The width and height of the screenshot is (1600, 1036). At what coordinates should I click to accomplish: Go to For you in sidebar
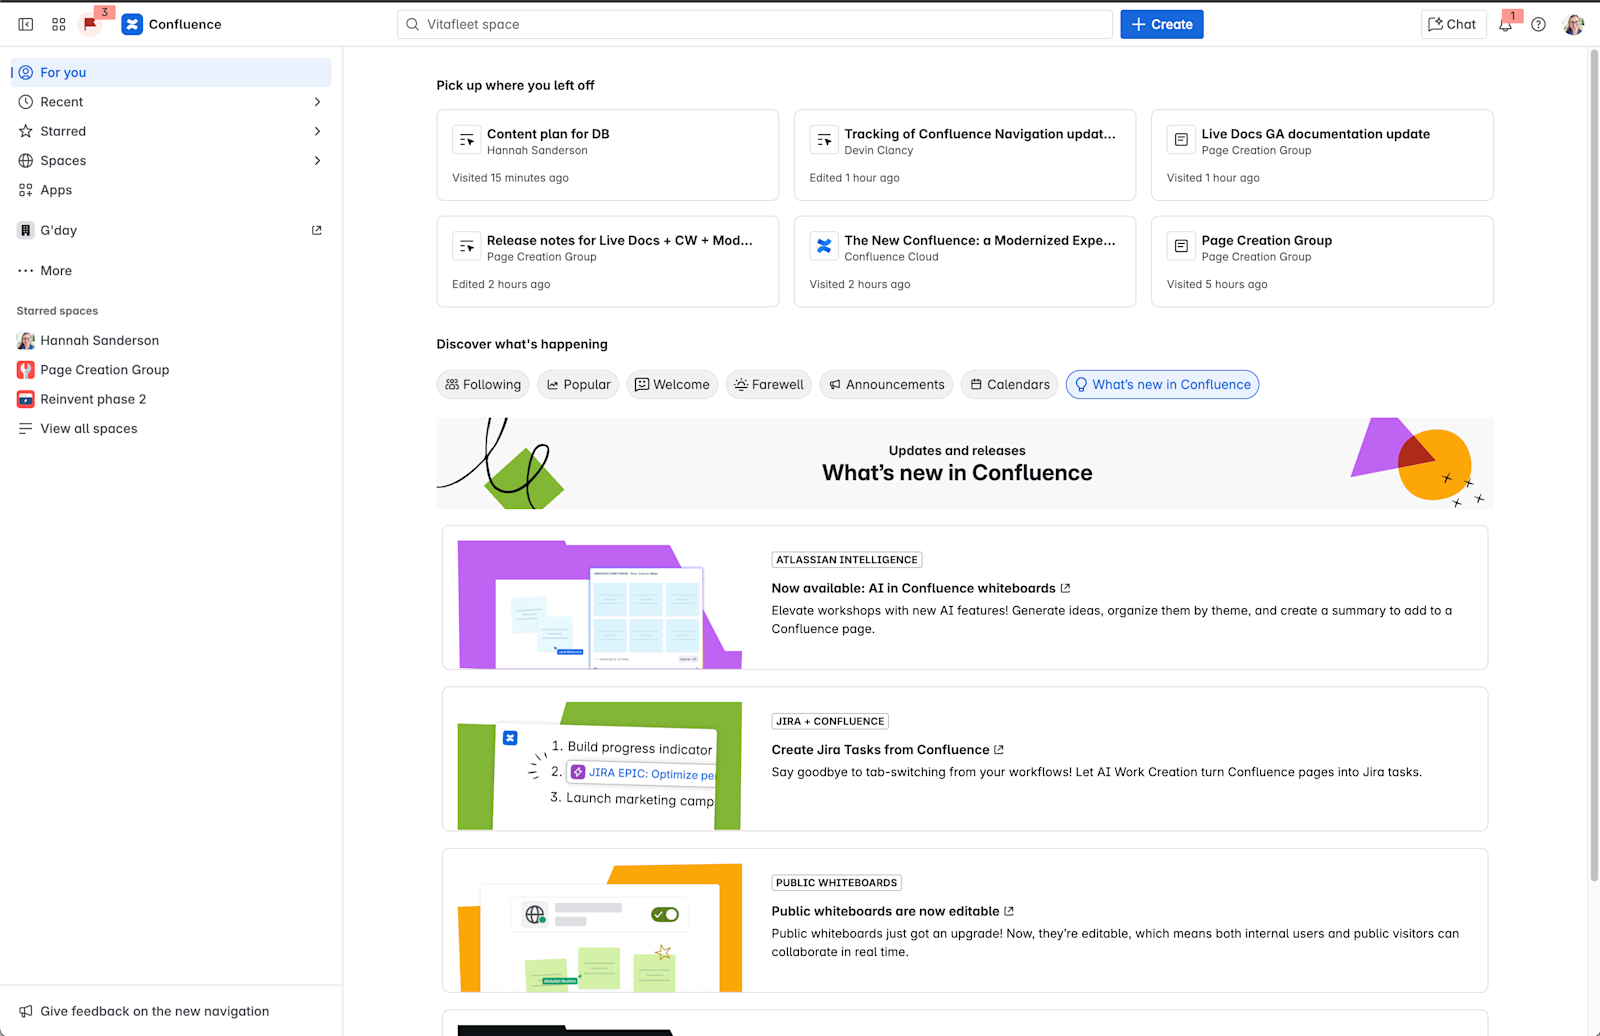click(x=172, y=72)
